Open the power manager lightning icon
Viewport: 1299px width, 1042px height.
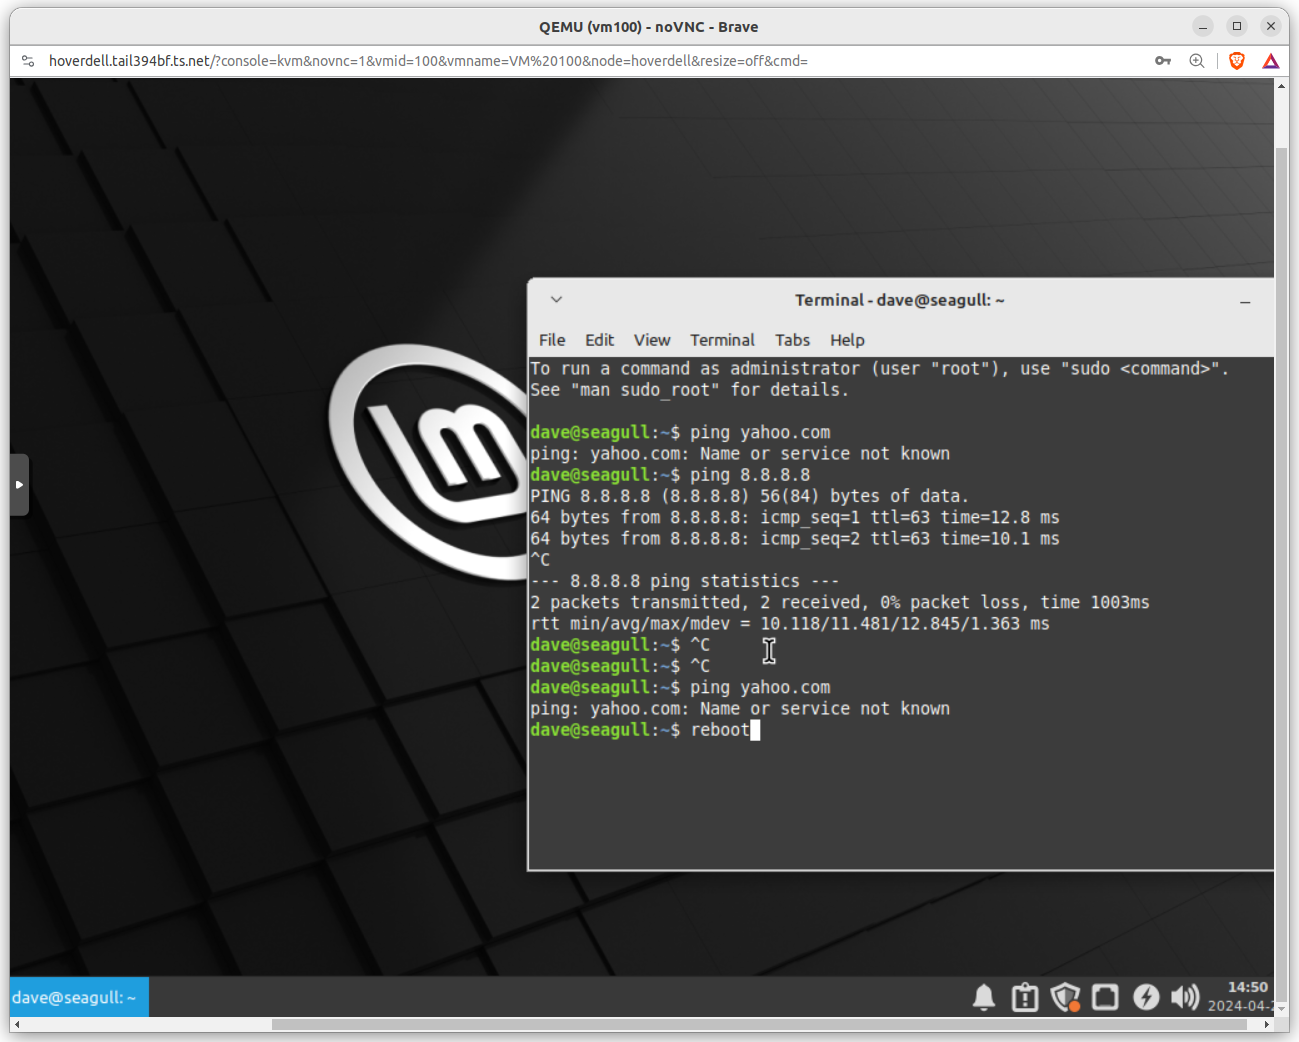tap(1146, 997)
